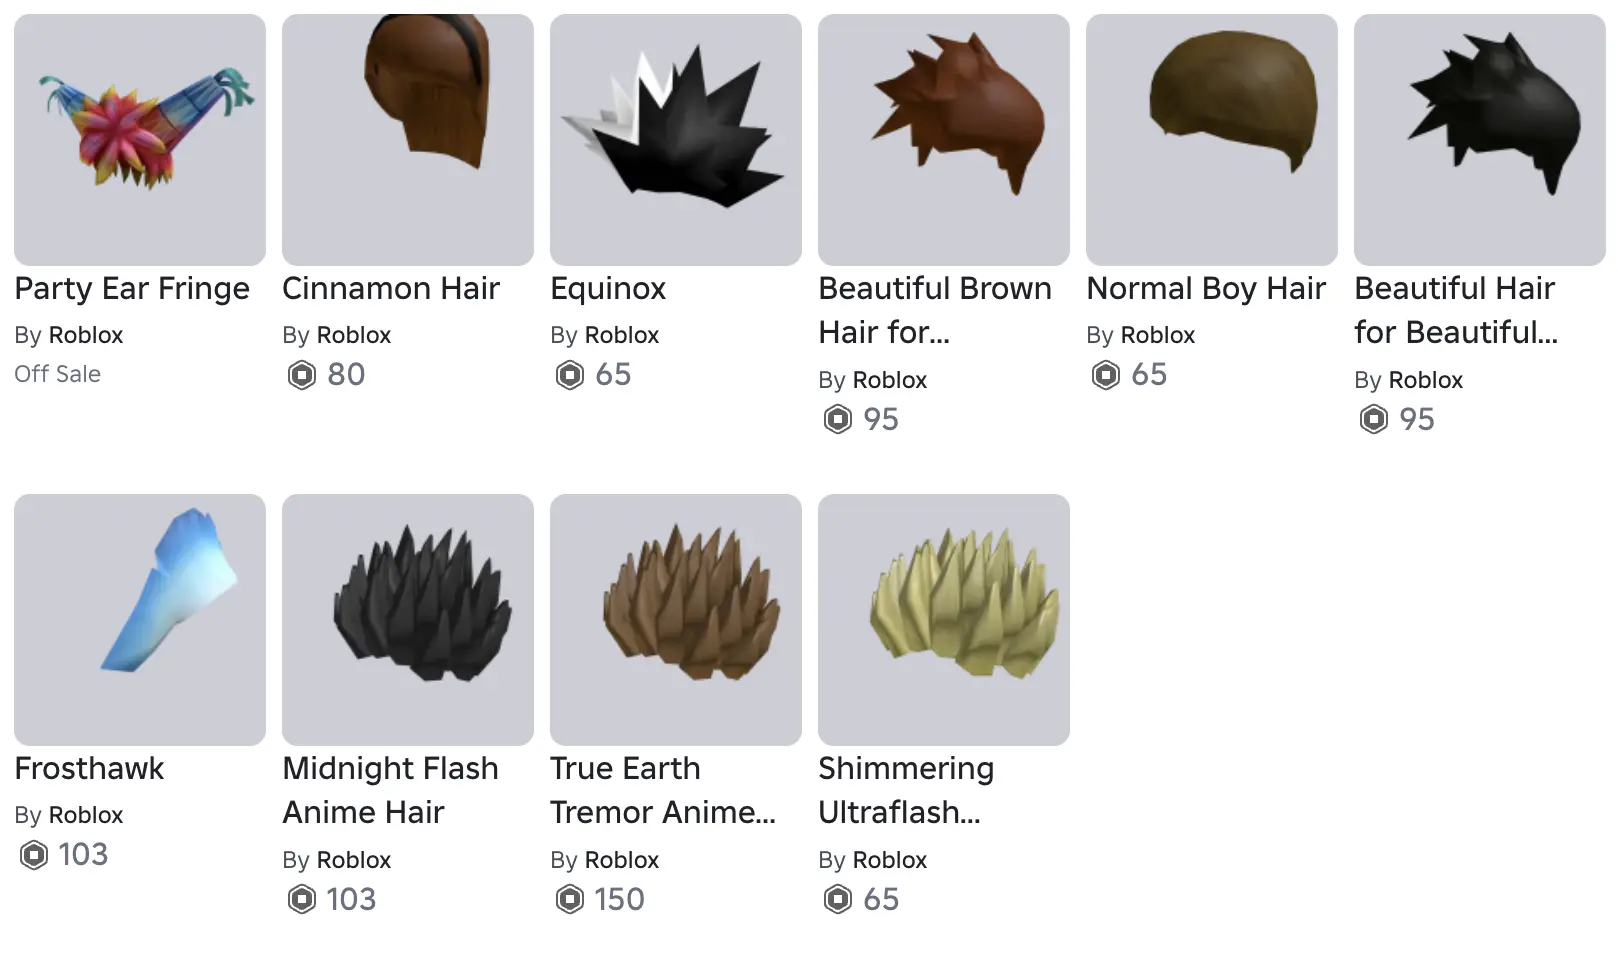Click Robux icon under Shimmering Ultraflash
This screenshot has height=966, width=1618.
point(838,900)
